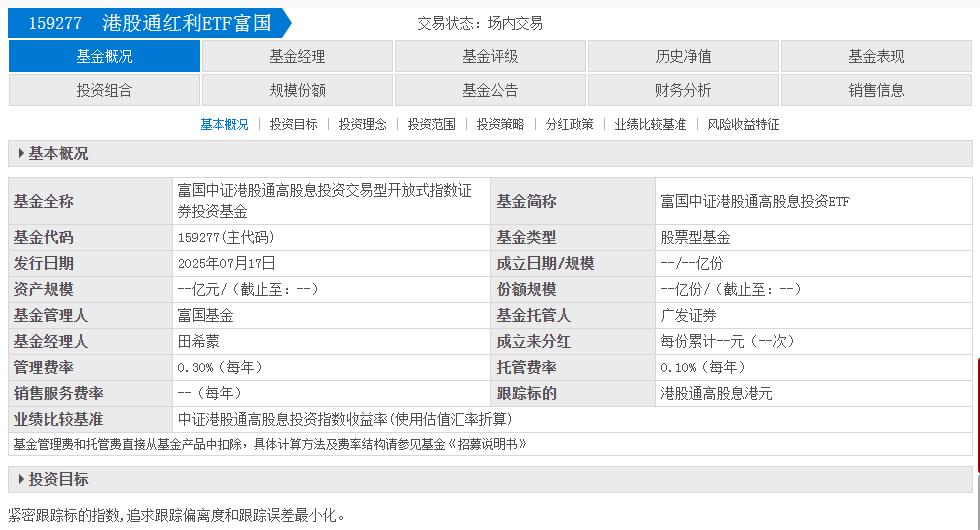Collapse the 投资目标 section triangle

tap(21, 479)
